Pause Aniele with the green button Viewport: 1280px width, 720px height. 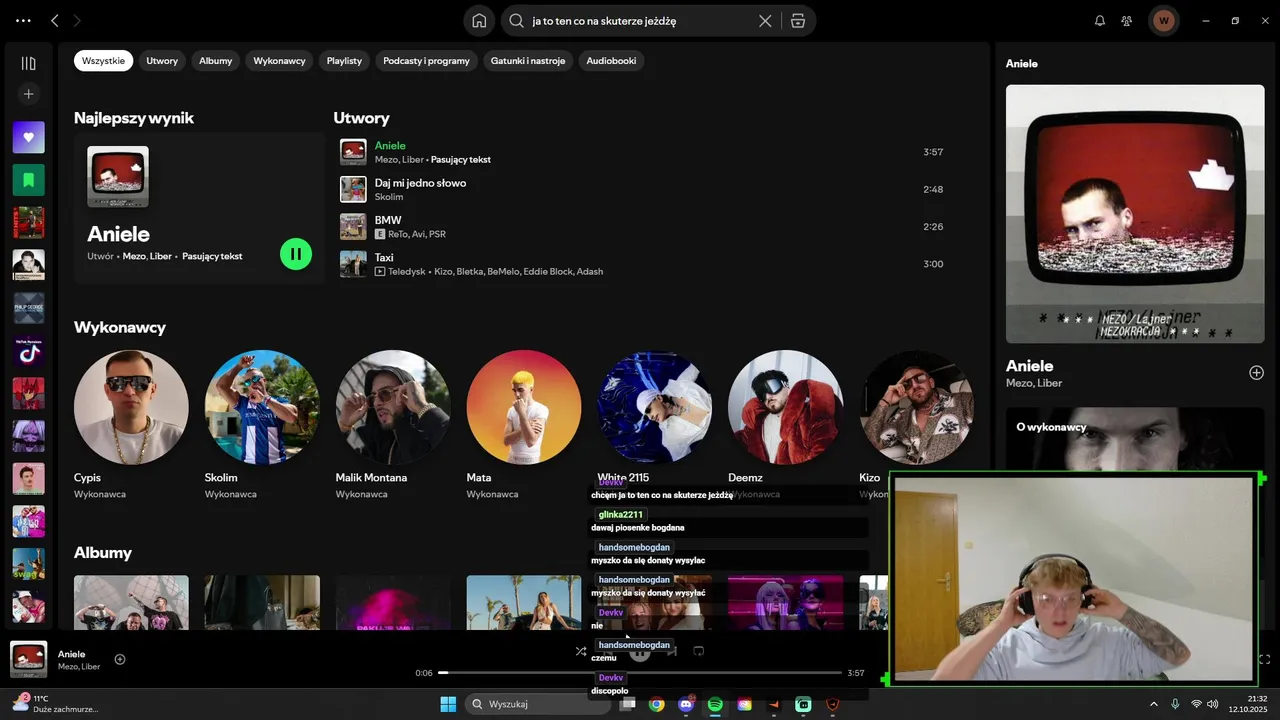click(296, 254)
